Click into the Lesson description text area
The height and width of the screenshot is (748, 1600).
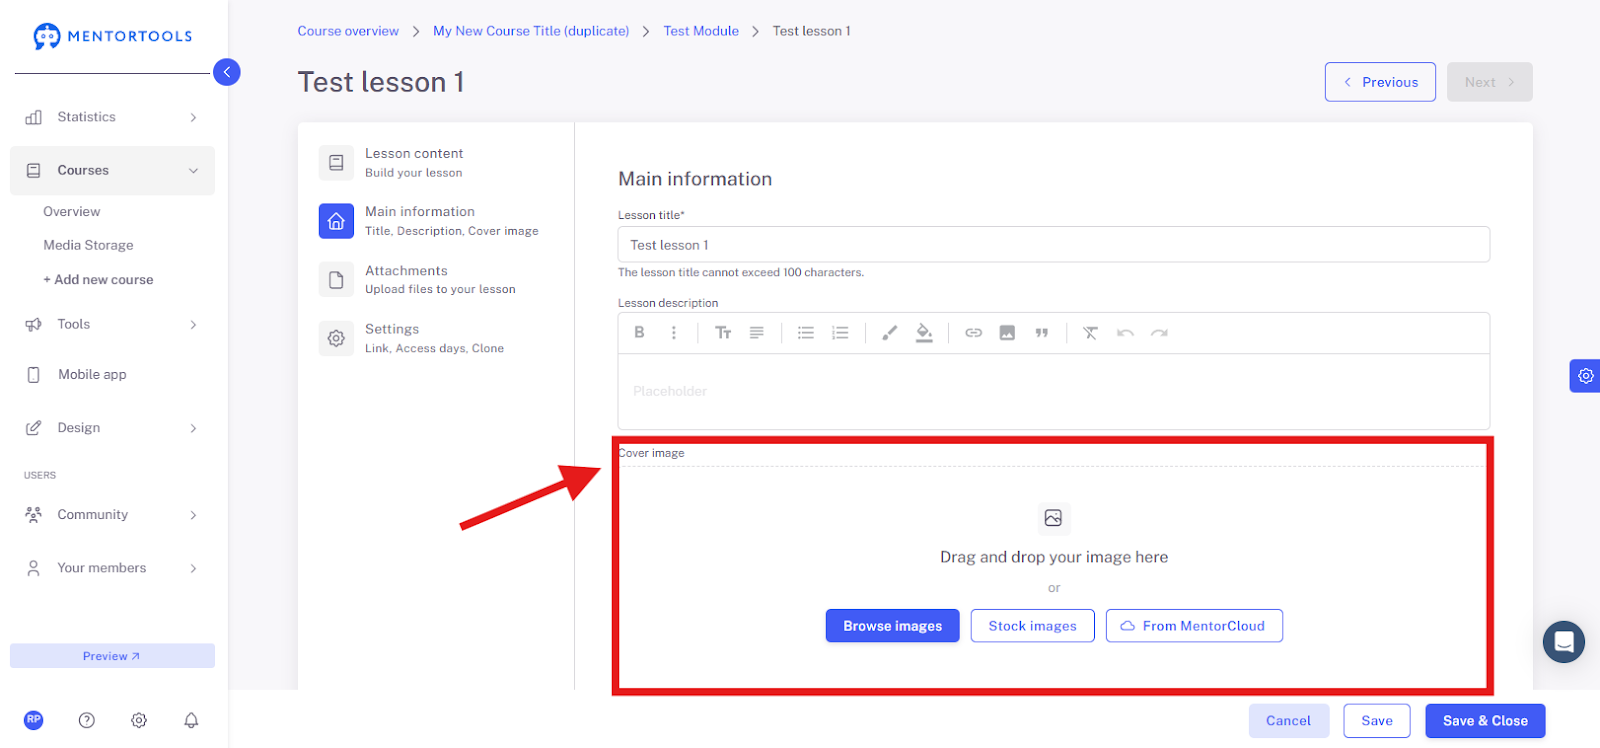1054,392
